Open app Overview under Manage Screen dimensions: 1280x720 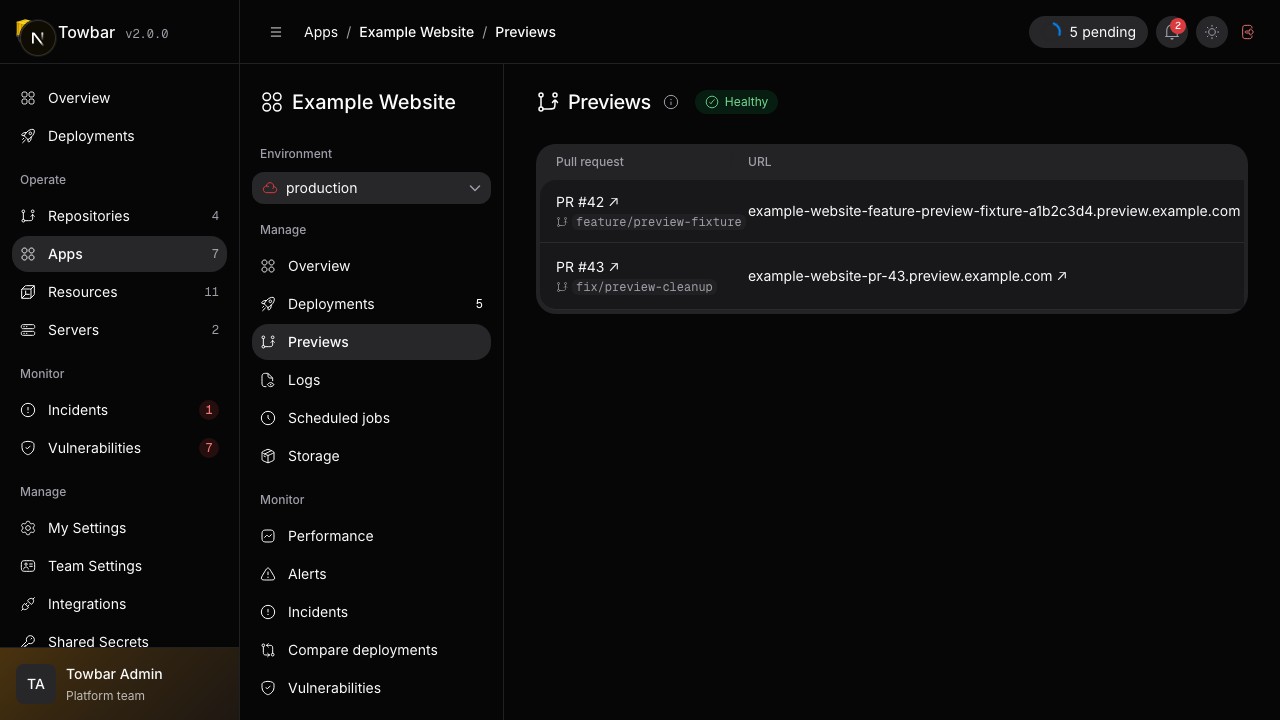click(371, 266)
